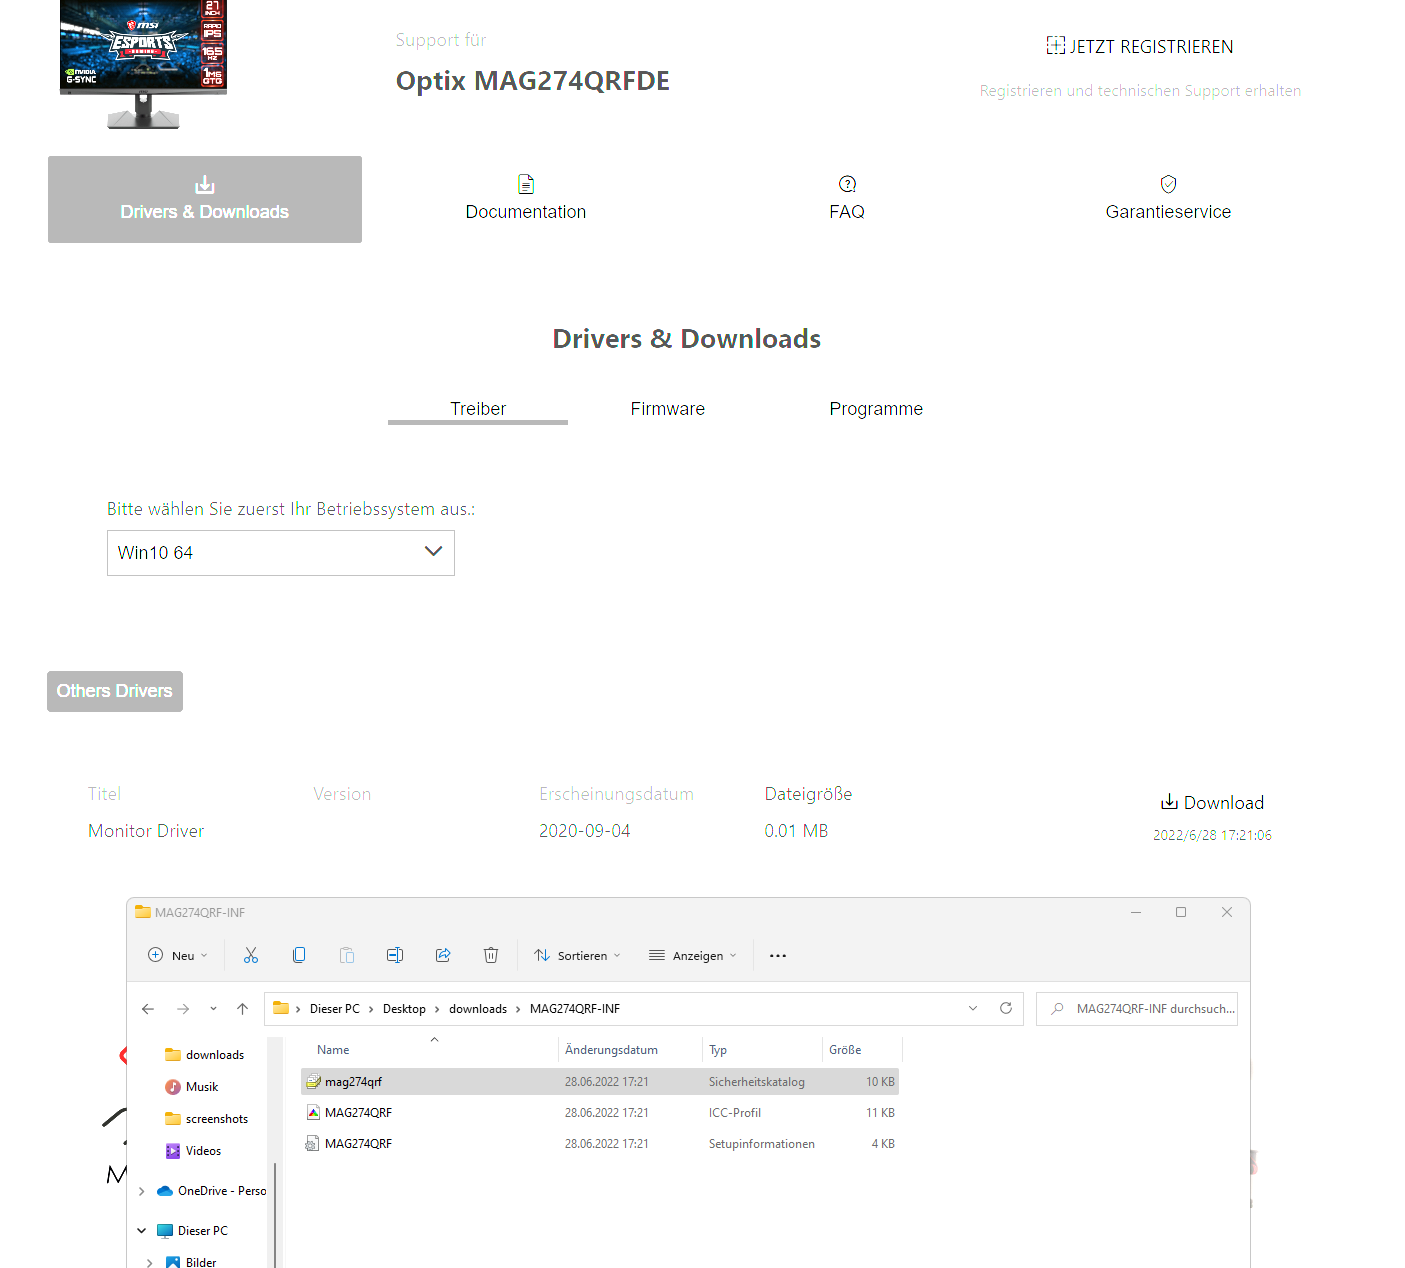Click the Download link for Monitor Driver
The height and width of the screenshot is (1268, 1405).
pos(1212,802)
